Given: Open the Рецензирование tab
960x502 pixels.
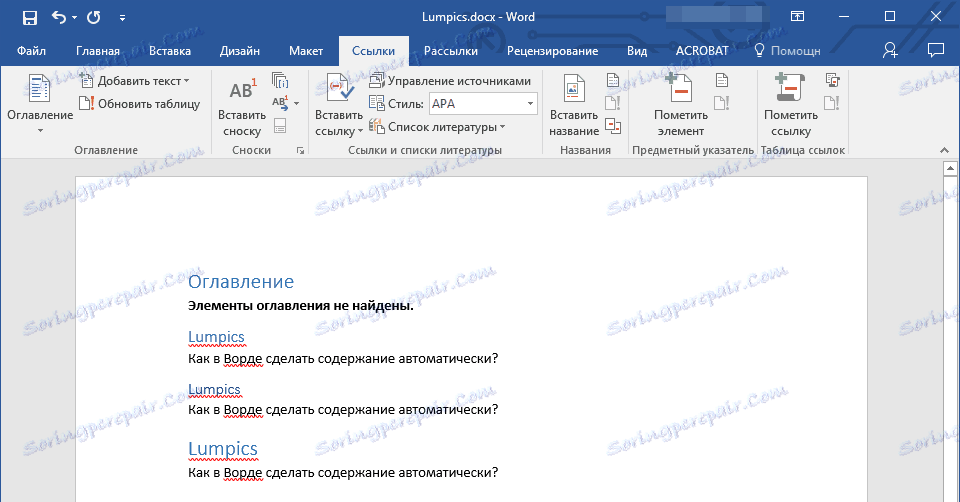Looking at the screenshot, I should tap(552, 51).
